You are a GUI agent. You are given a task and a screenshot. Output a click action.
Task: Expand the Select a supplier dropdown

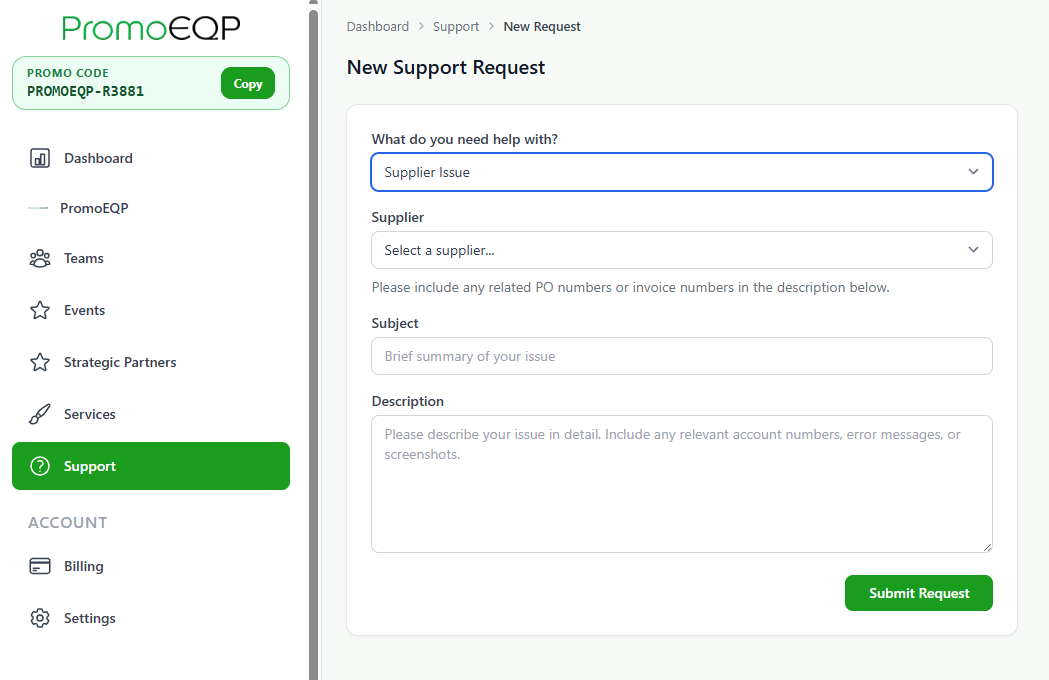[682, 250]
